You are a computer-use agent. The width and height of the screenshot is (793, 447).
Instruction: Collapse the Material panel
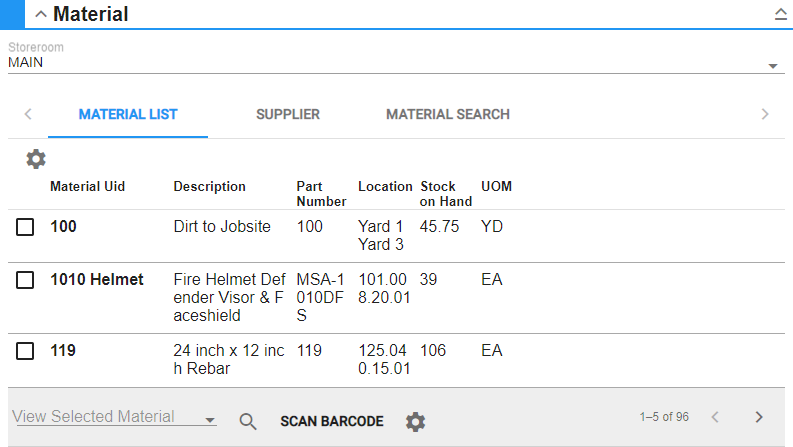point(41,15)
